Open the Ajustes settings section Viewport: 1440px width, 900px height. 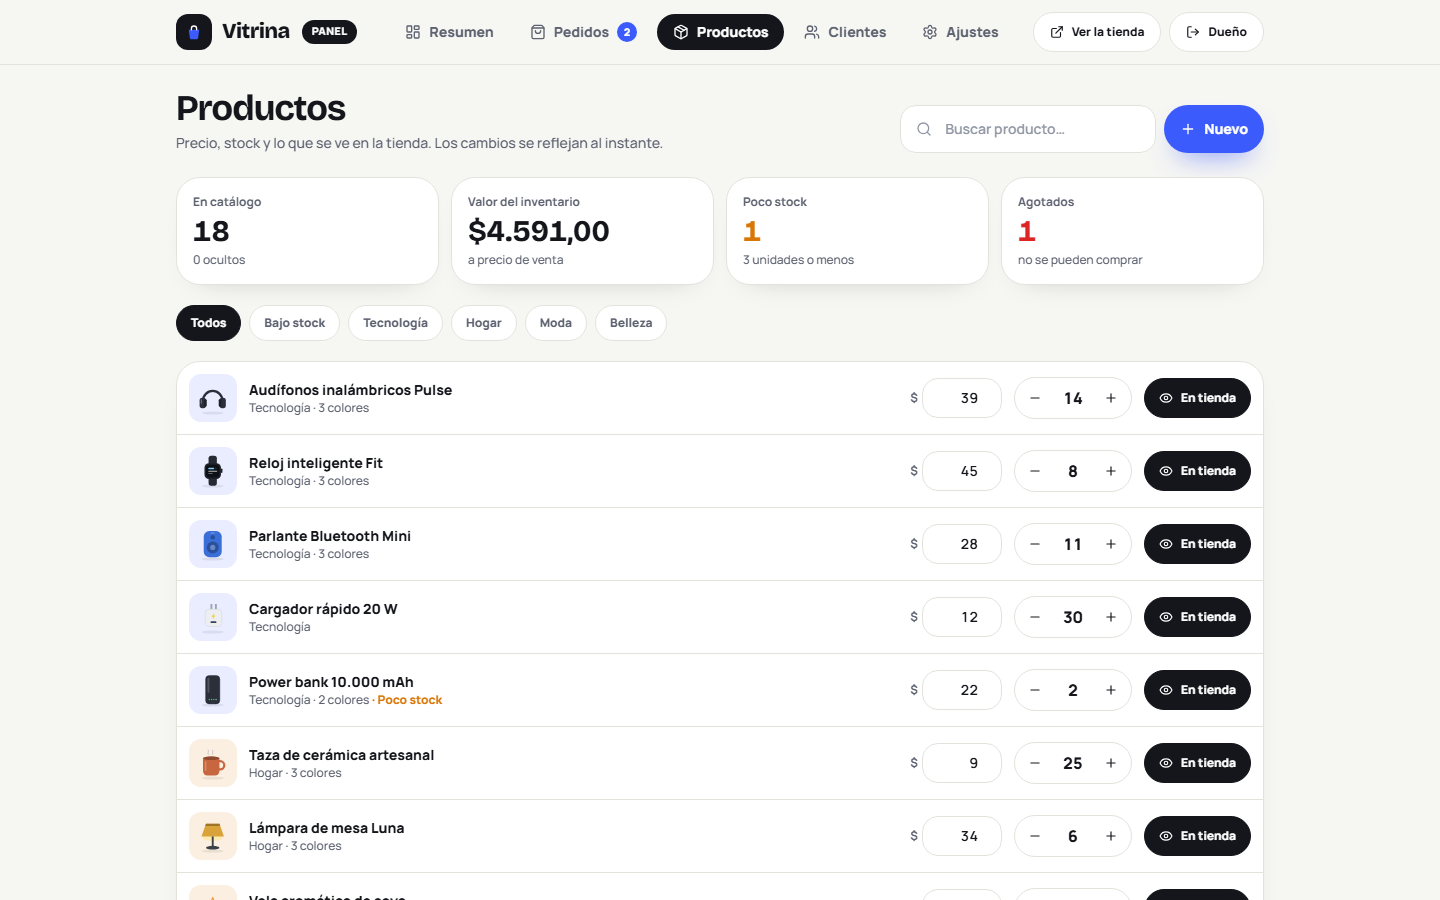tap(960, 32)
